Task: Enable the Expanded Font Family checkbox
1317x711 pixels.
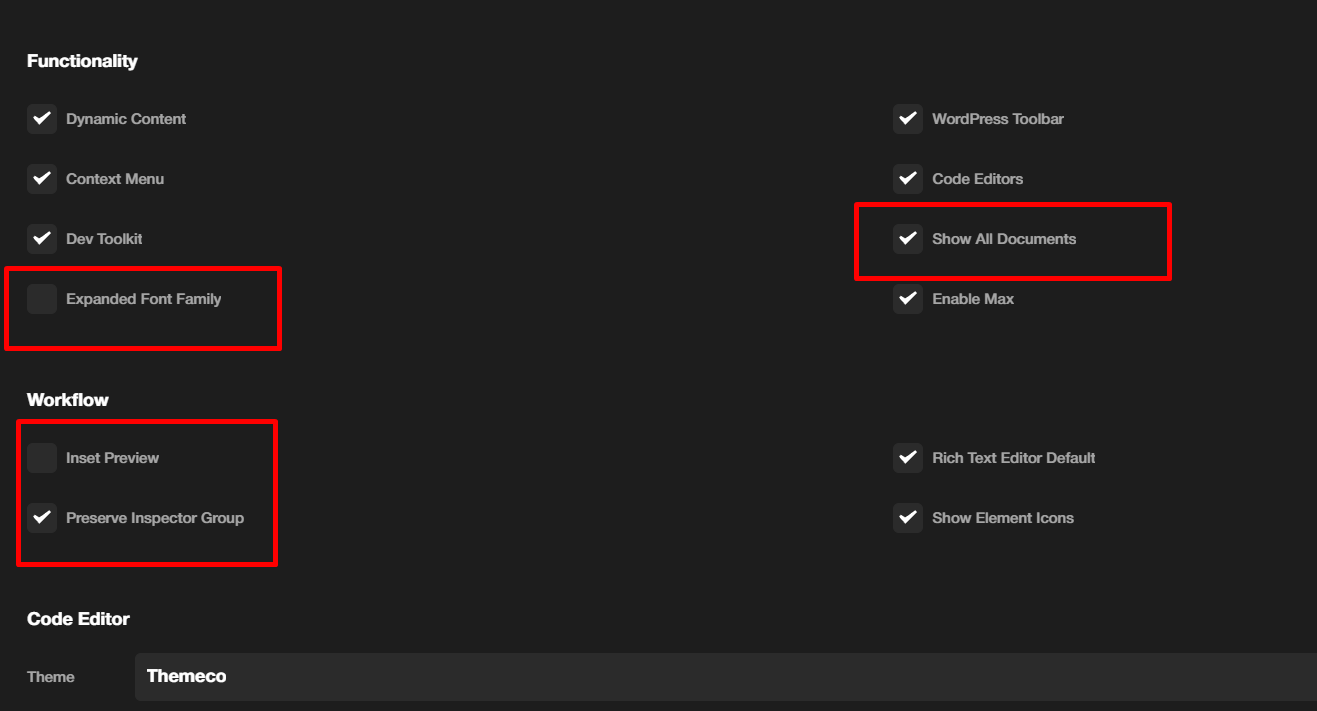Action: [x=42, y=299]
